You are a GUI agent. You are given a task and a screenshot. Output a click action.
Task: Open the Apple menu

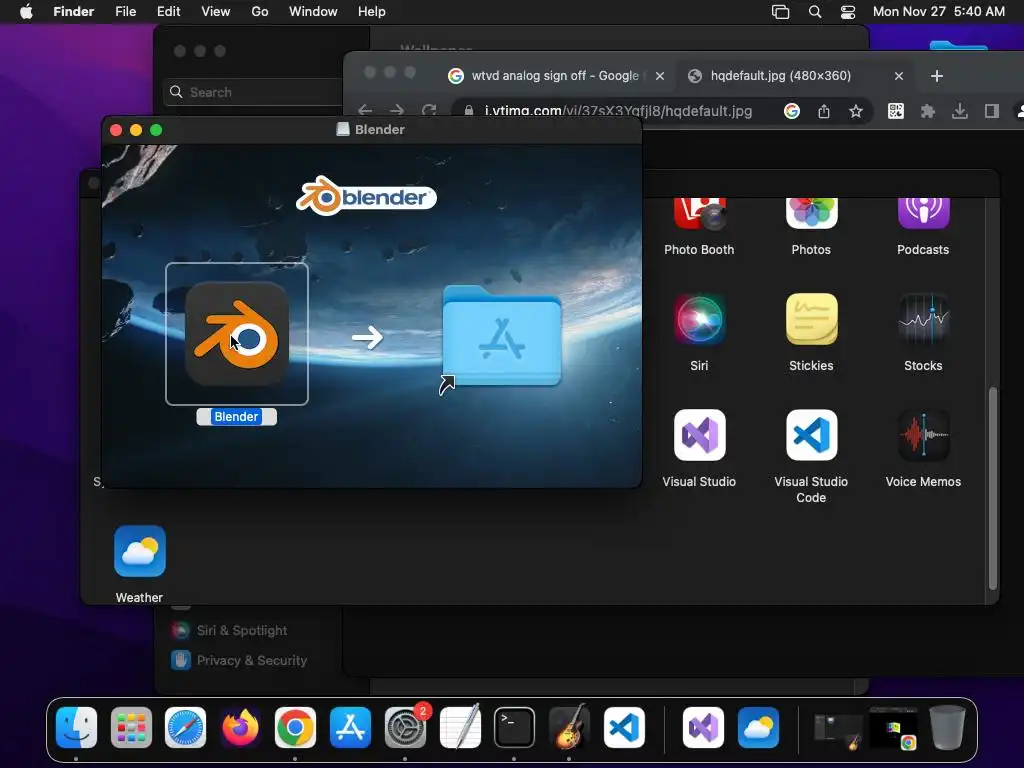[26, 12]
